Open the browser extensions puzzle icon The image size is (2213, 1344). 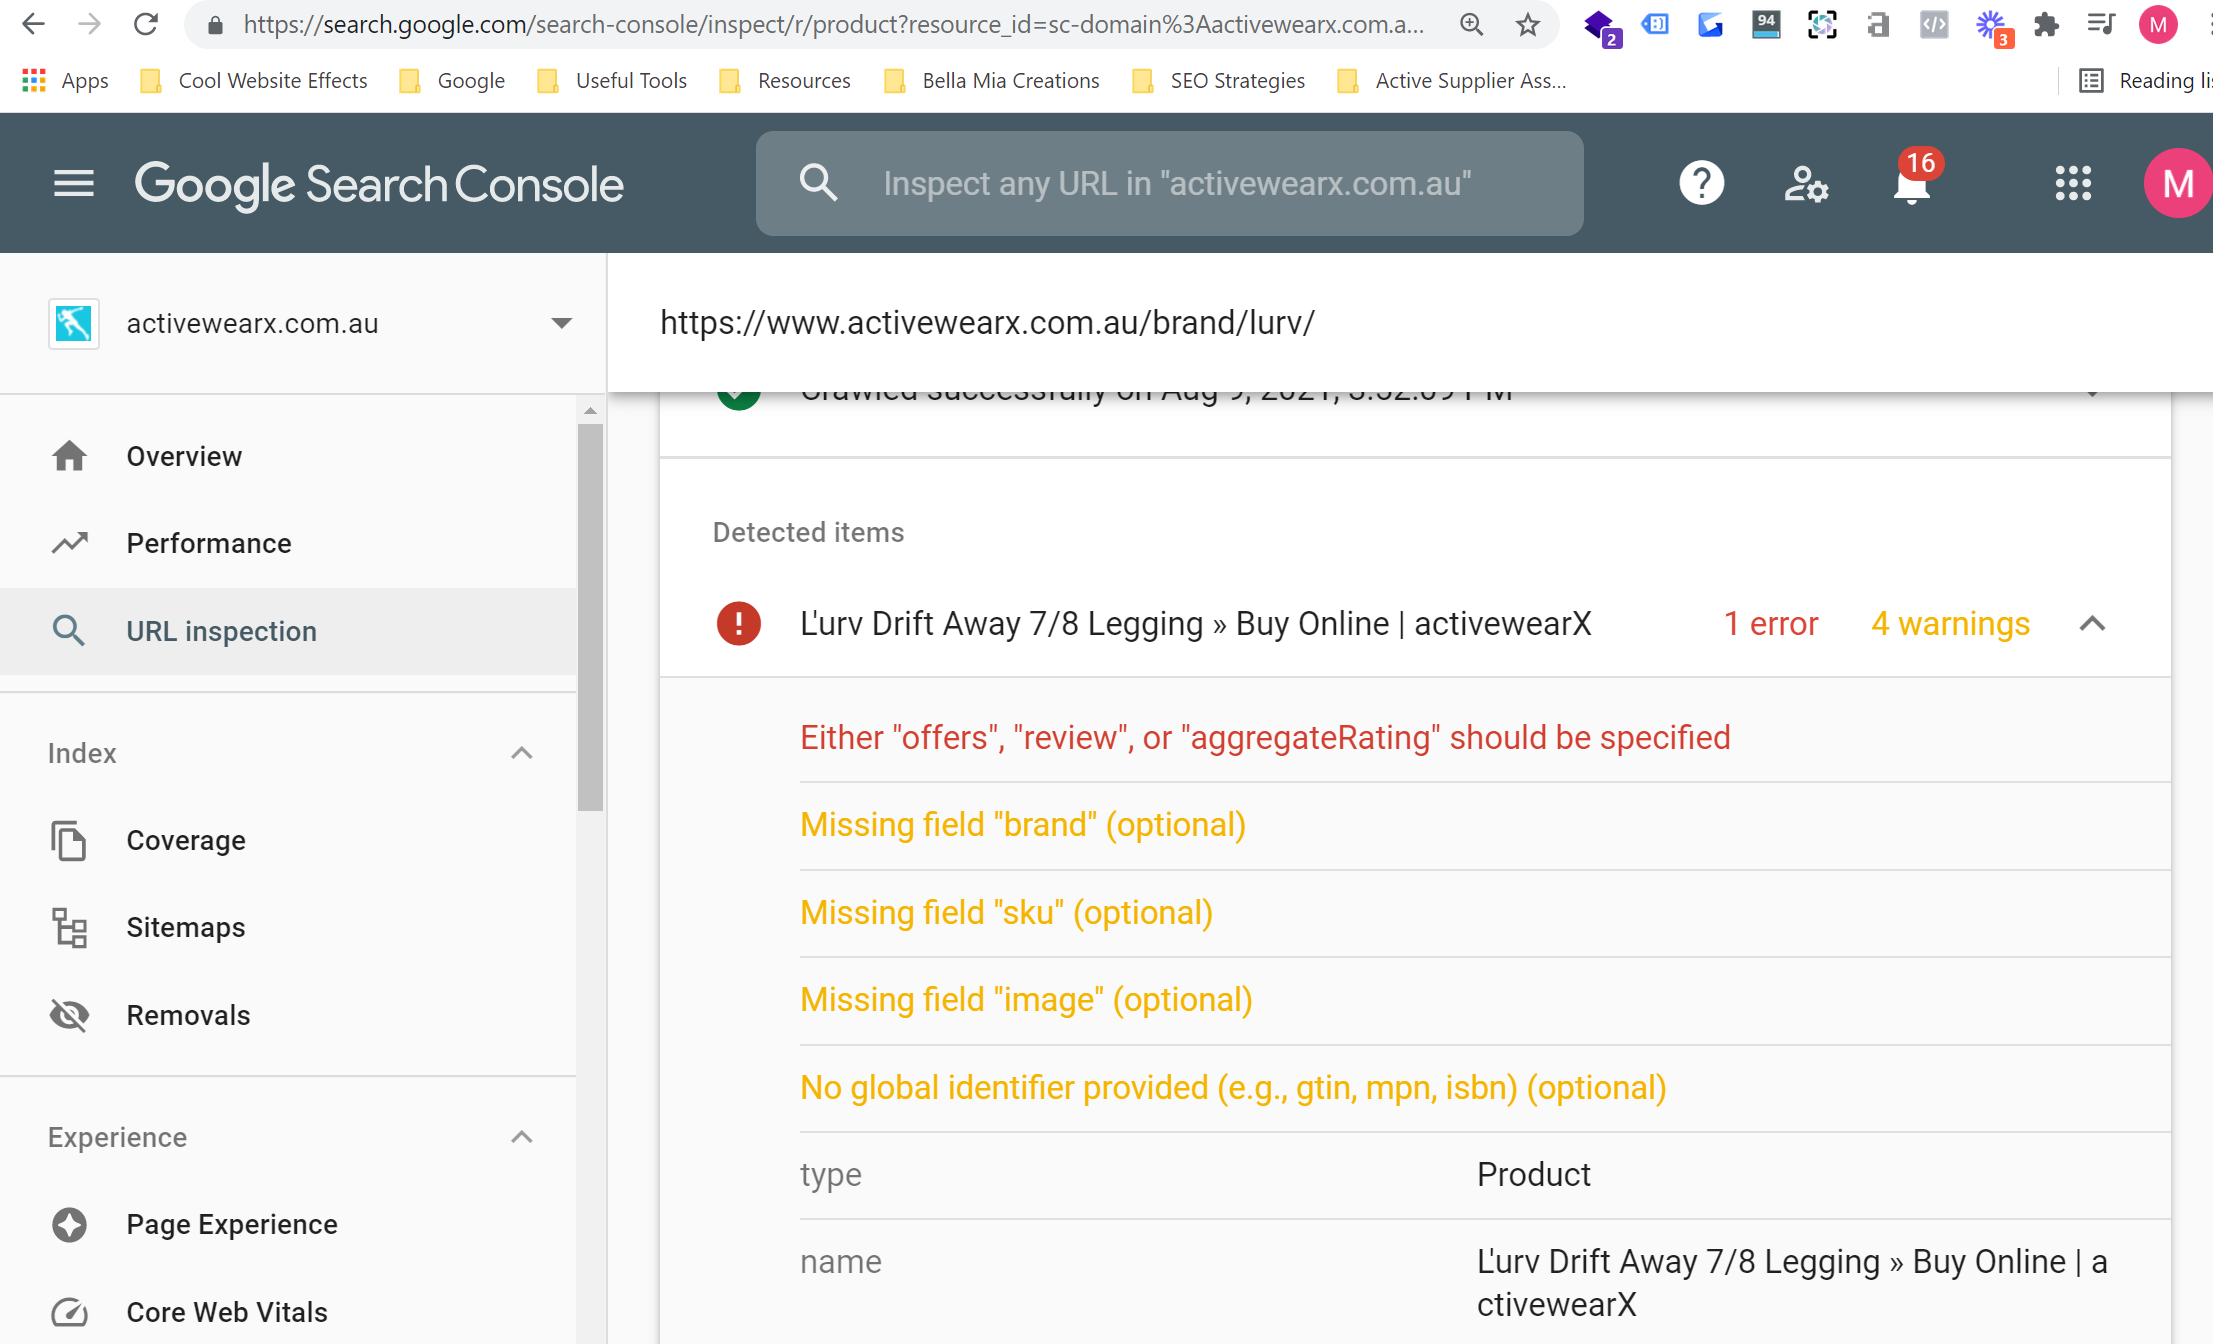(x=2046, y=25)
